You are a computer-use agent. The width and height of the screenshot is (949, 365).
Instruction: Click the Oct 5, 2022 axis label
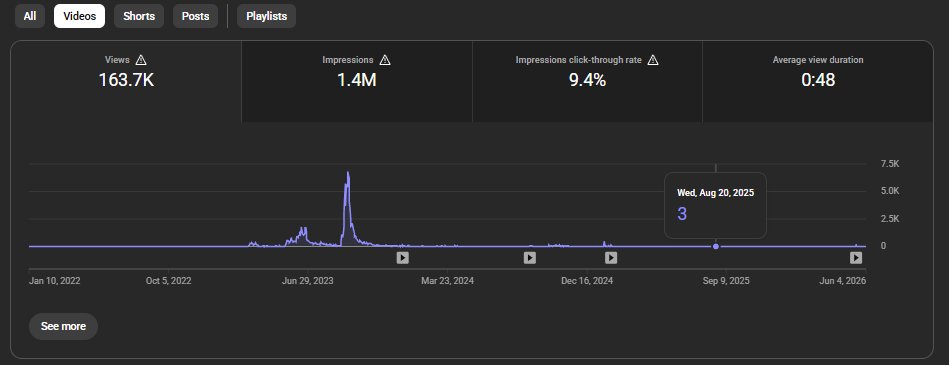169,281
